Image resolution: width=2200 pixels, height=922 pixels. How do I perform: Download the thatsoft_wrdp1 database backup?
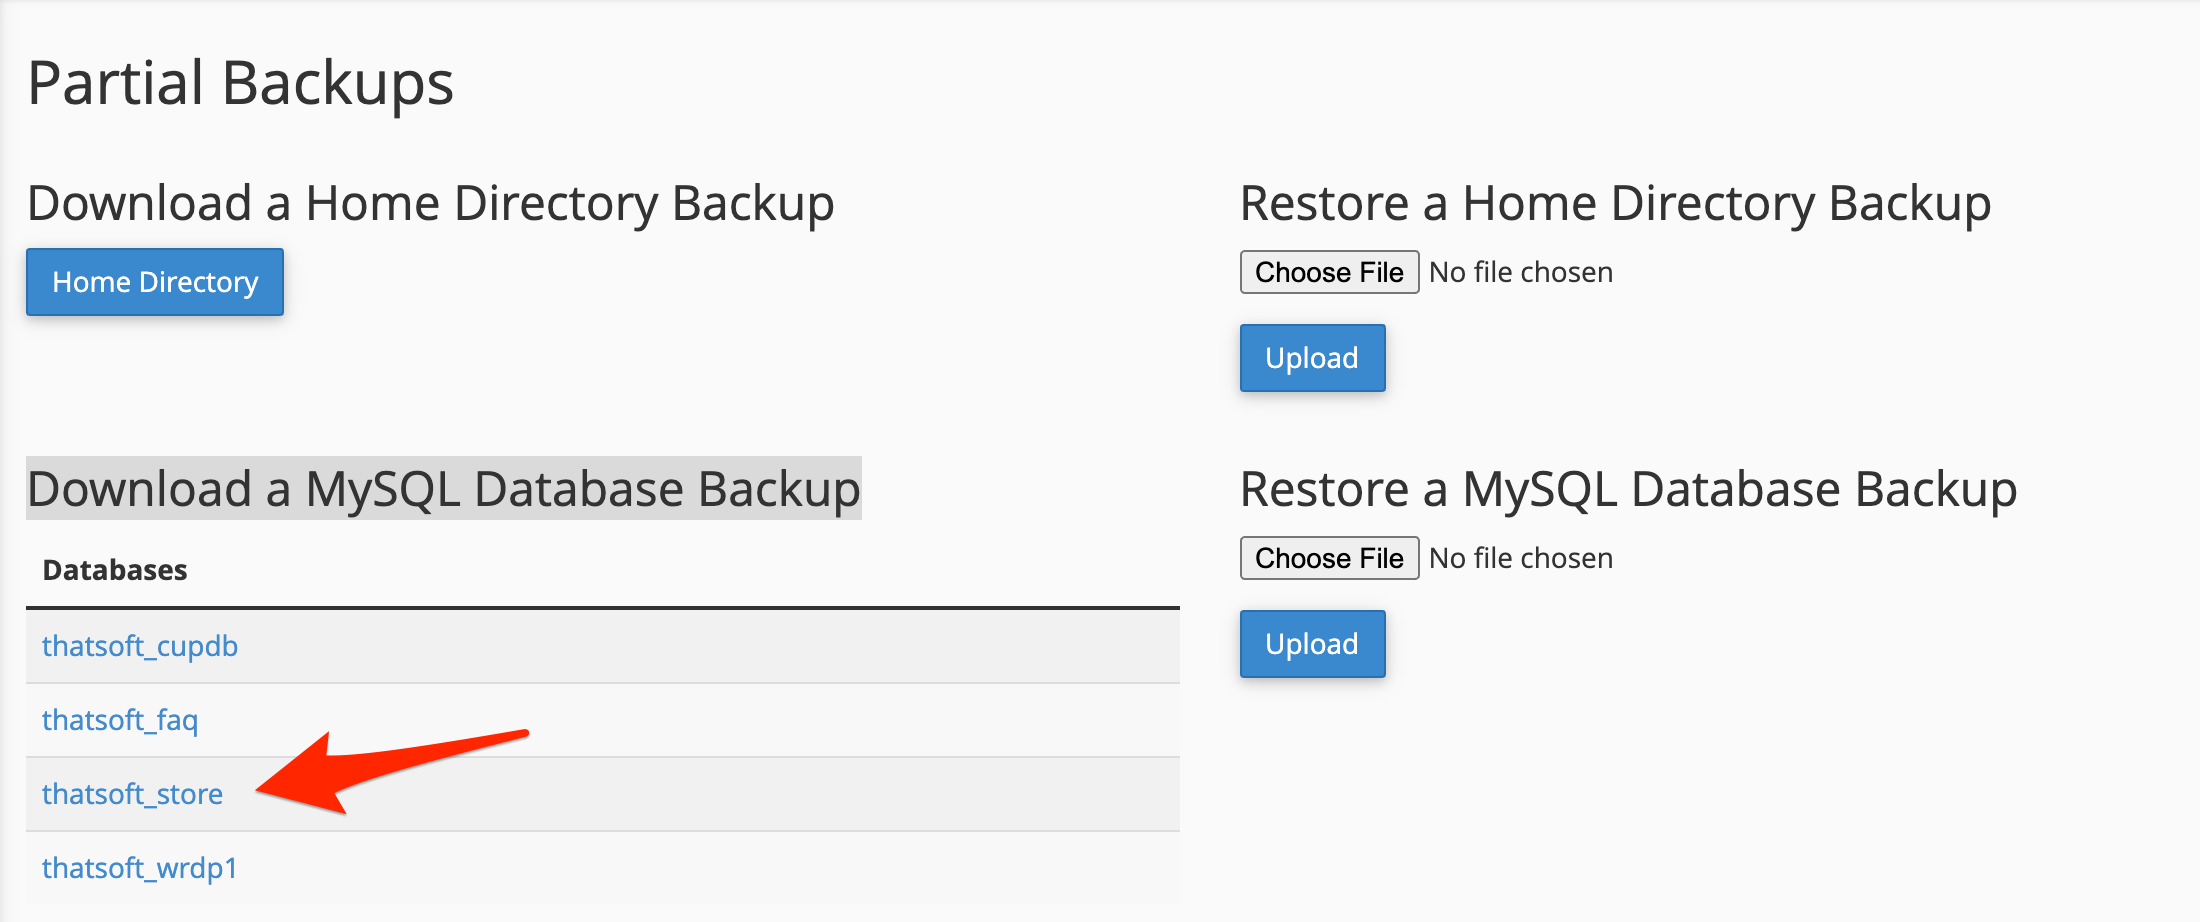[140, 868]
